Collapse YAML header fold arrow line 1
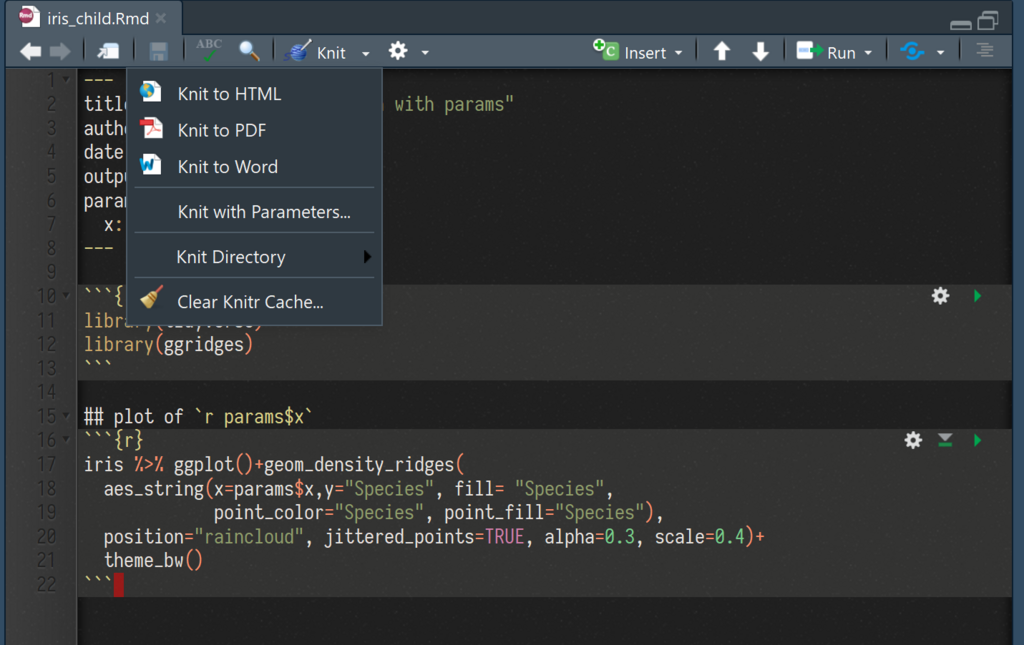This screenshot has width=1024, height=645. coord(66,80)
